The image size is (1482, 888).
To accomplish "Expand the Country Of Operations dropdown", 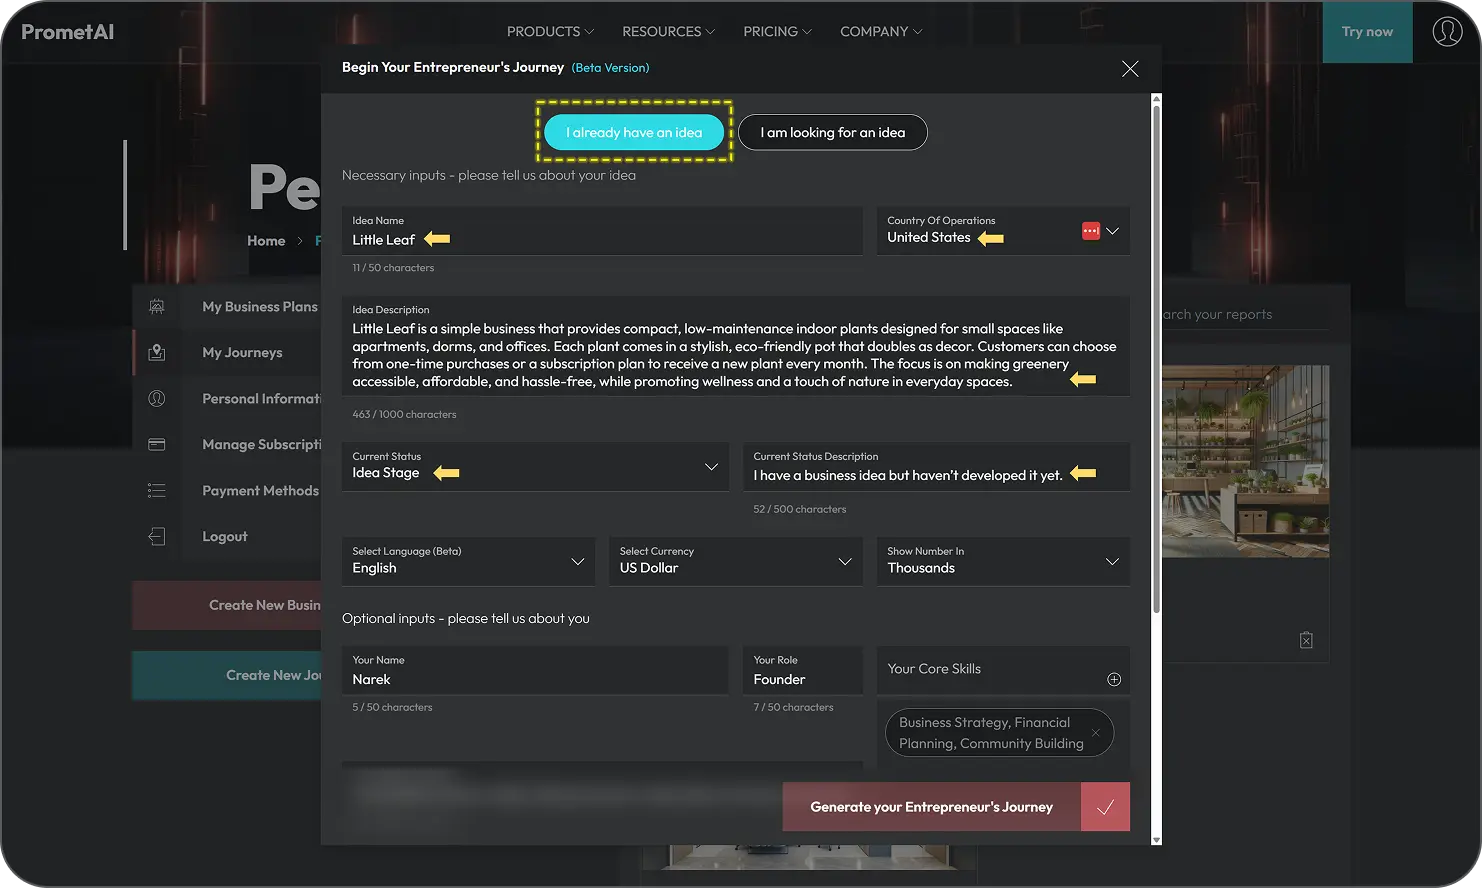I will 1112,231.
